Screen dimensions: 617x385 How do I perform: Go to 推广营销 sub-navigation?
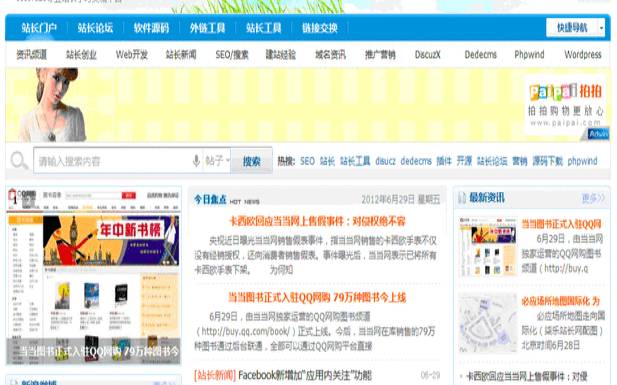click(380, 54)
